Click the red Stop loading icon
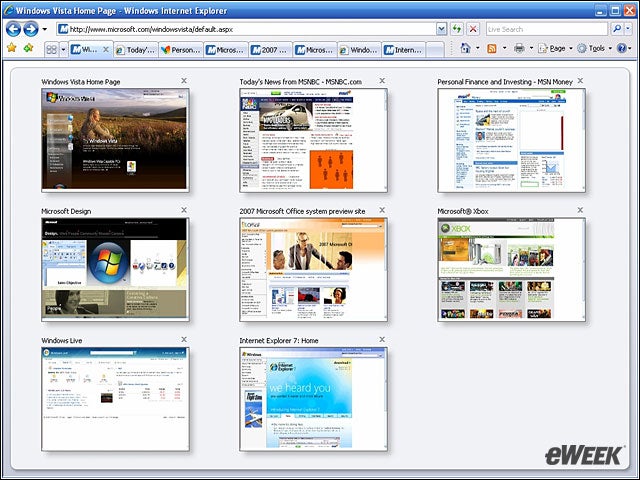 (473, 29)
